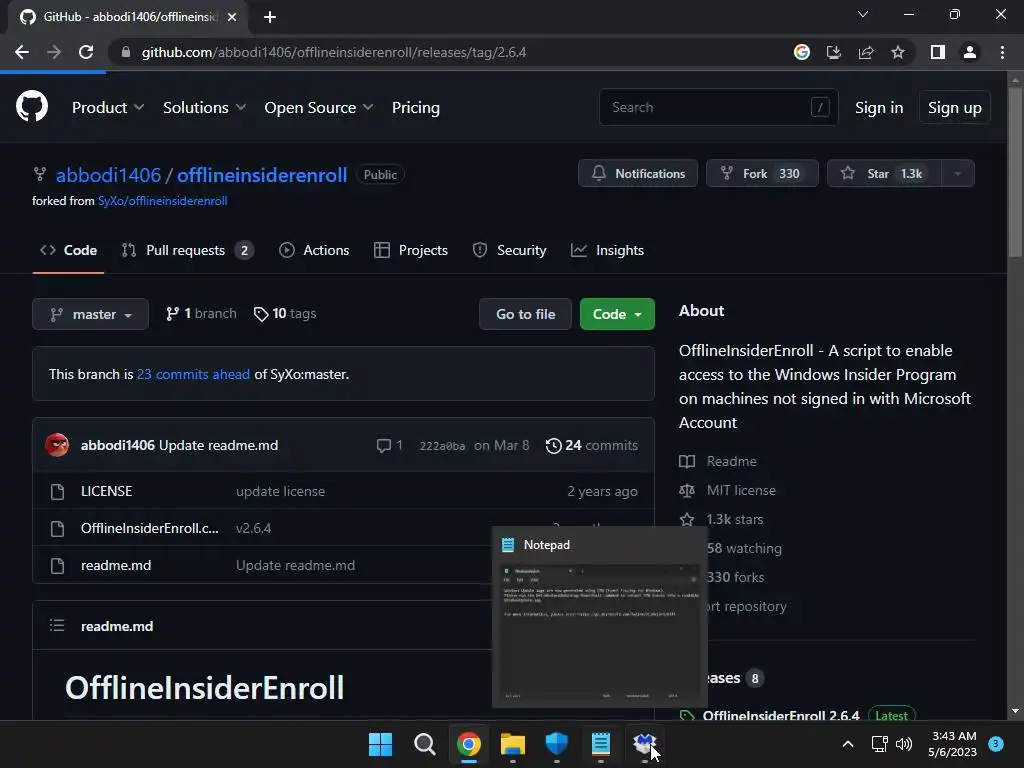Focus the GitHub search field

(x=718, y=107)
